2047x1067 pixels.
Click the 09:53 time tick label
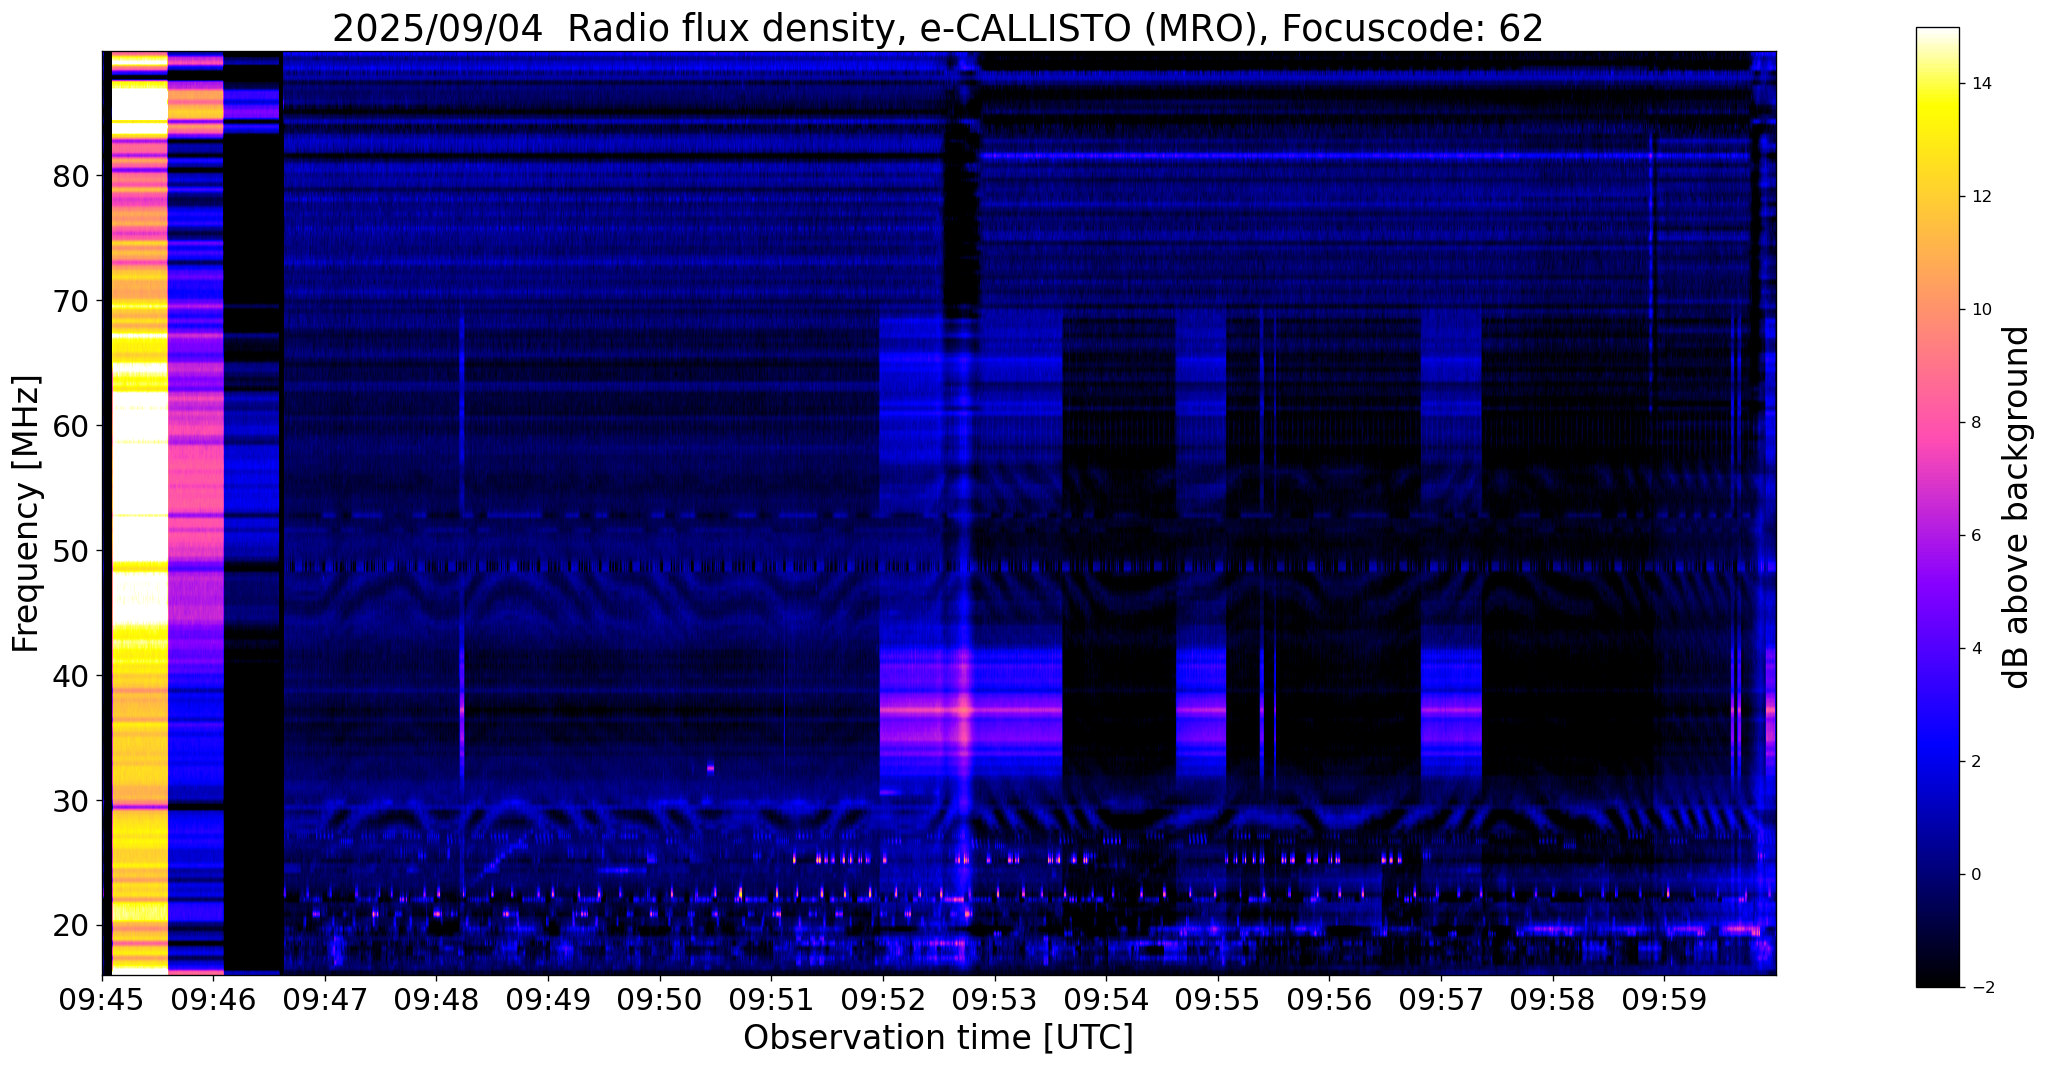pyautogui.click(x=994, y=999)
